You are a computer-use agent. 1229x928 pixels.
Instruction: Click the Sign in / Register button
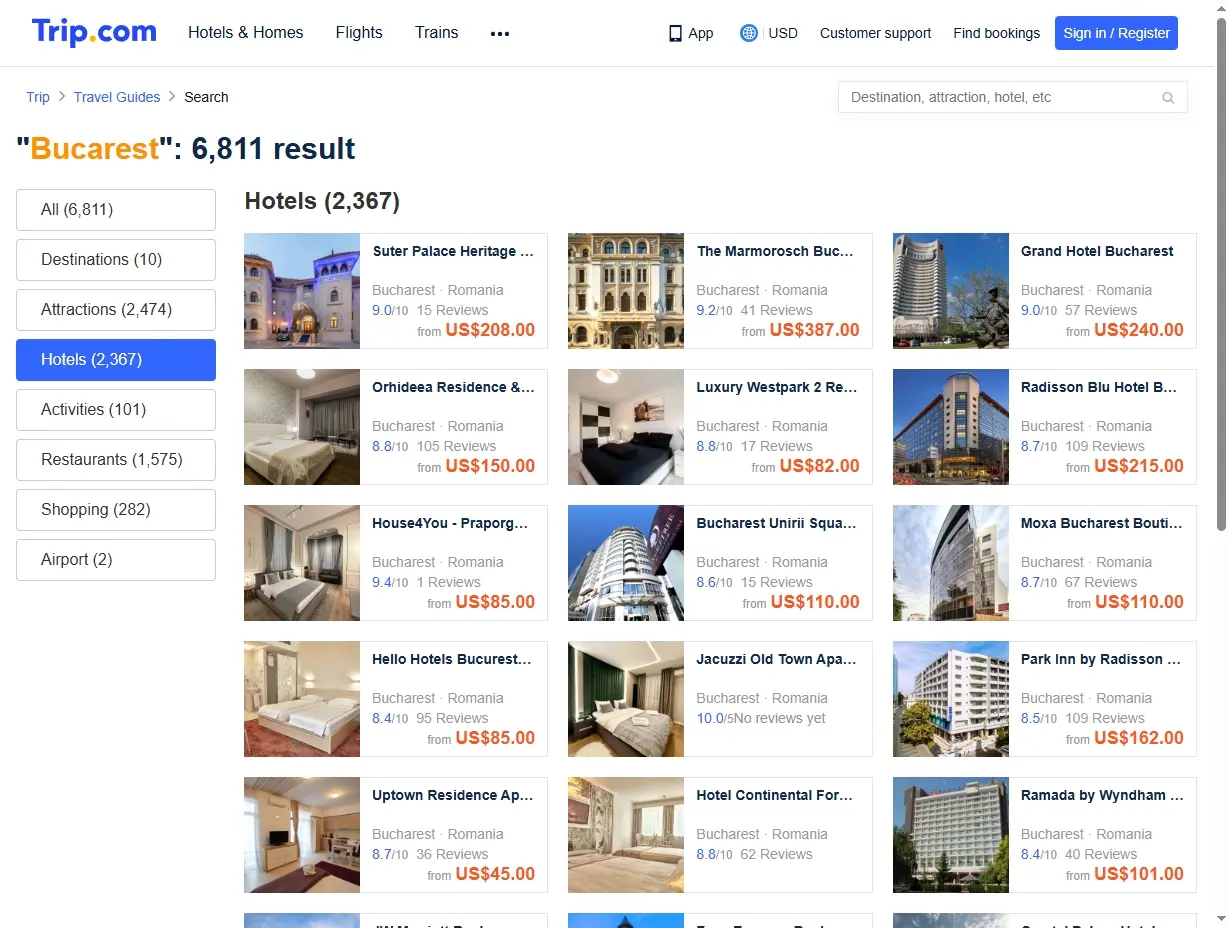pos(1116,33)
